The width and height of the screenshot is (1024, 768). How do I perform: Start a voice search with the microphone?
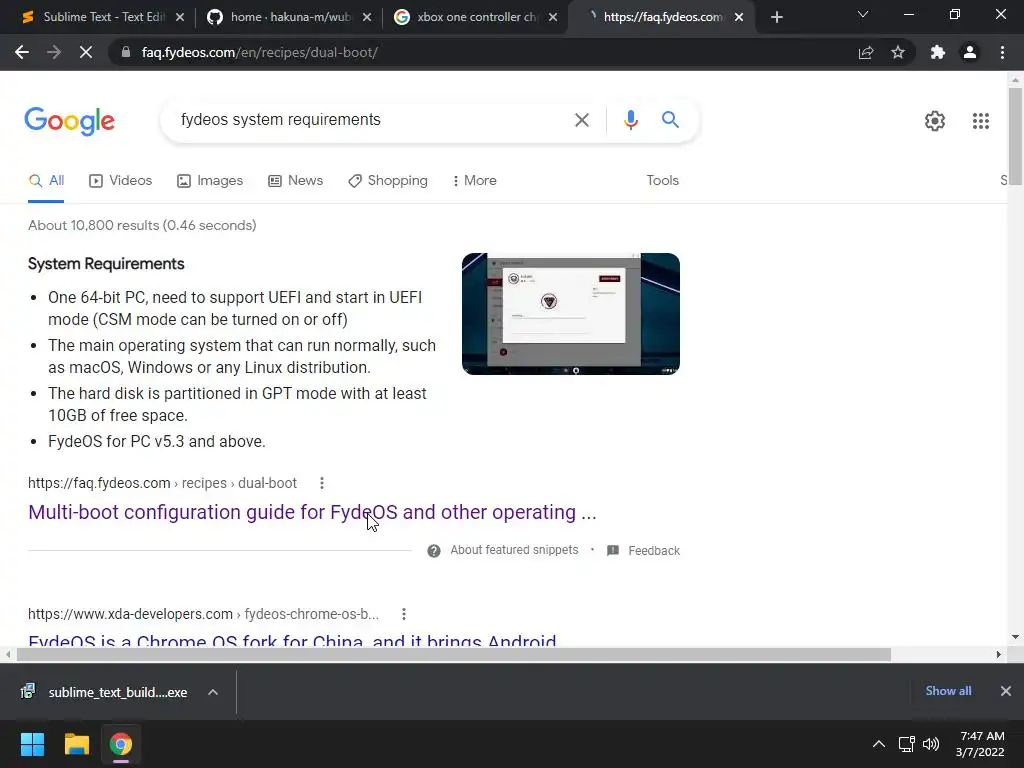tap(630, 120)
